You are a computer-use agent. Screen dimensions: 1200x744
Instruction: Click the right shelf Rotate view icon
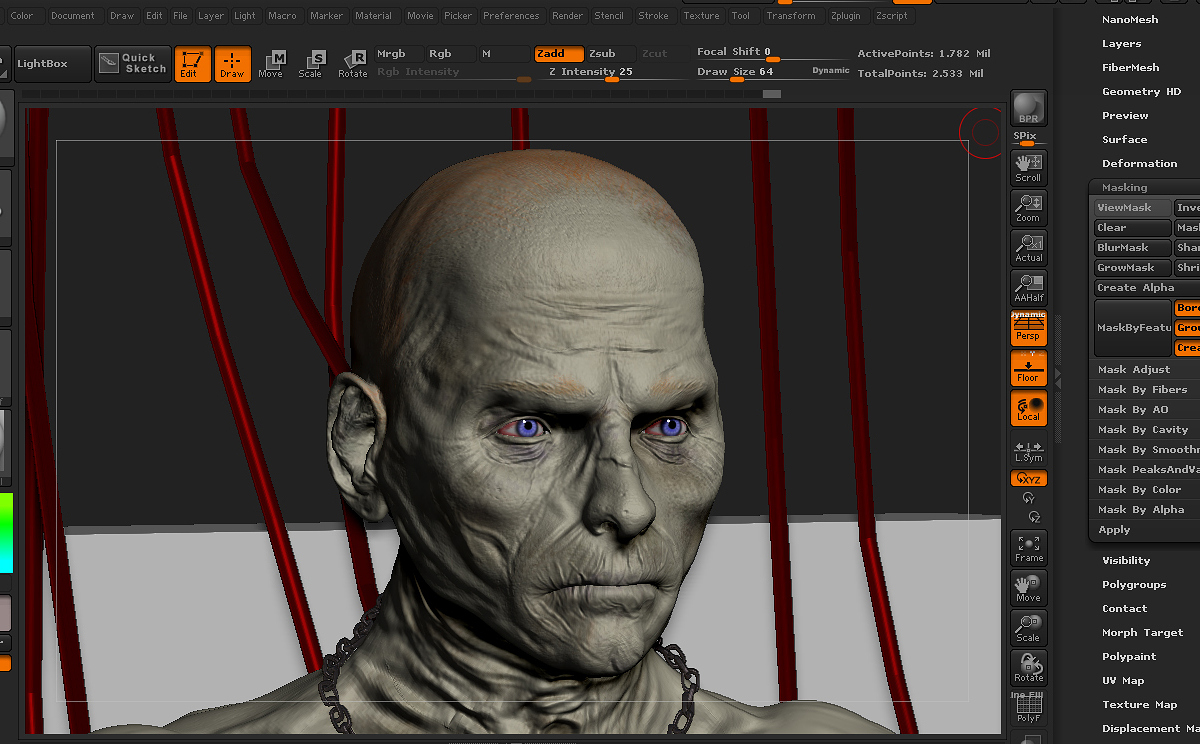[x=1029, y=668]
